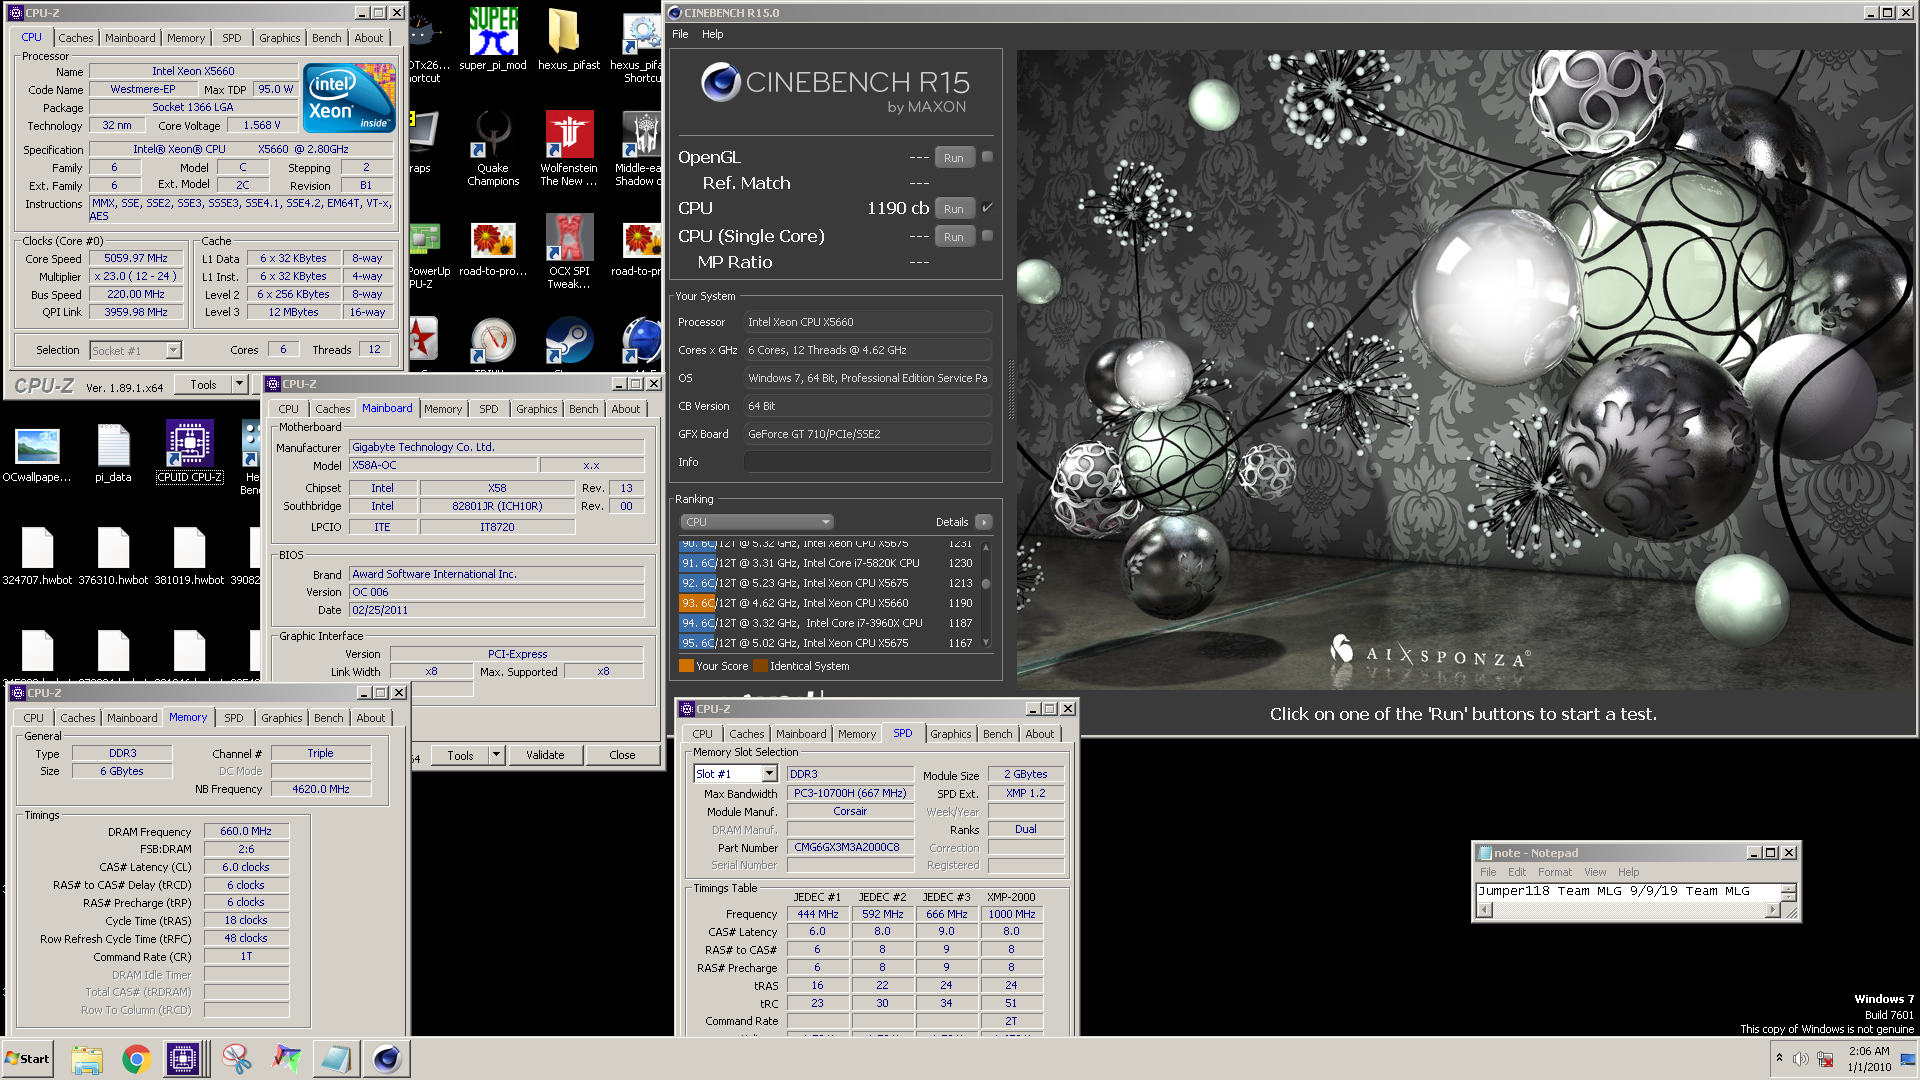Expand the Ranking CPU dropdown in Cinebench
Image resolution: width=1920 pixels, height=1080 pixels.
[757, 522]
